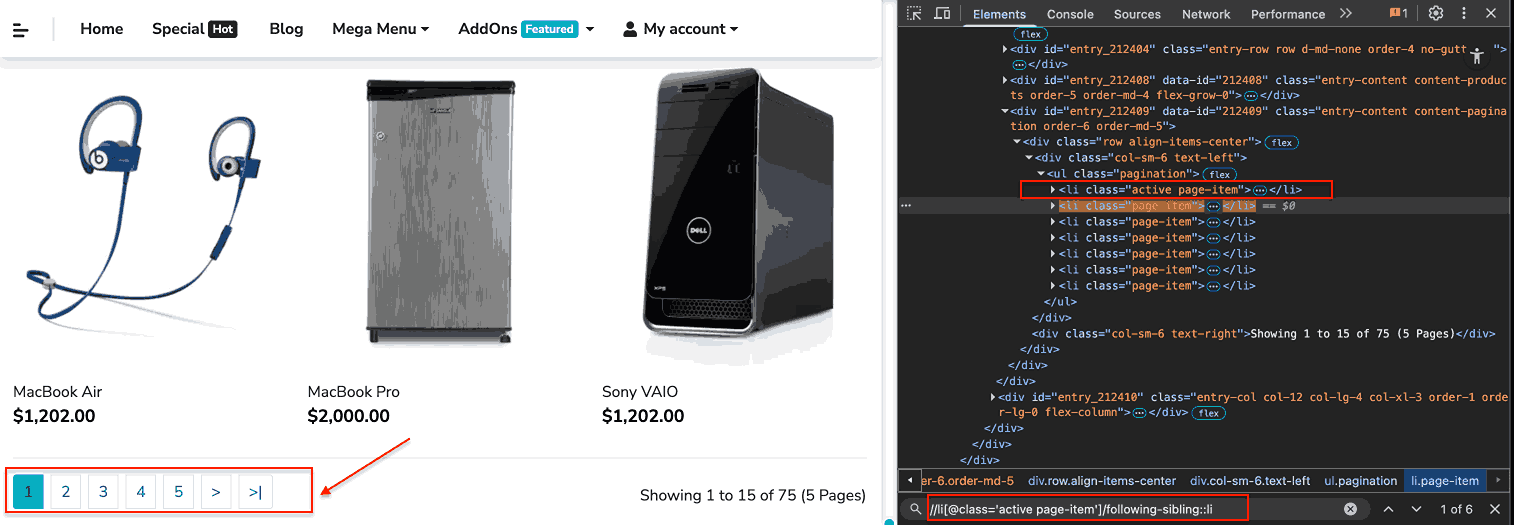Switch to the Sources tab

(x=1137, y=14)
